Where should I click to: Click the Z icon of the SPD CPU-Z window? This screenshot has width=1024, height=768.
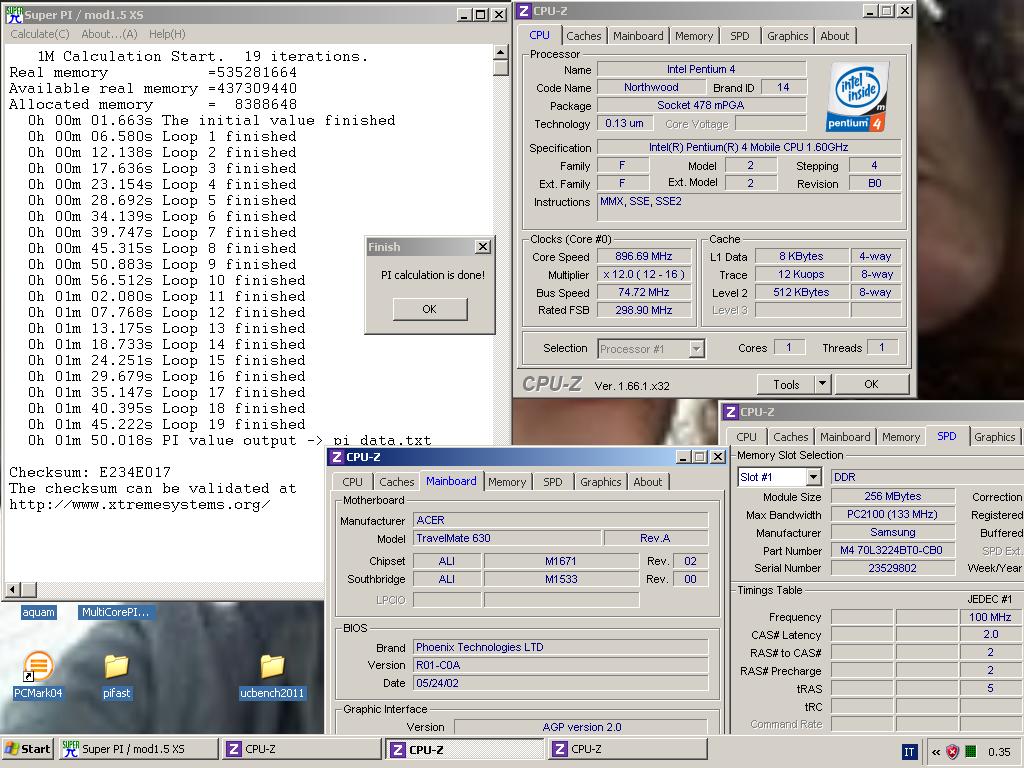coord(731,411)
